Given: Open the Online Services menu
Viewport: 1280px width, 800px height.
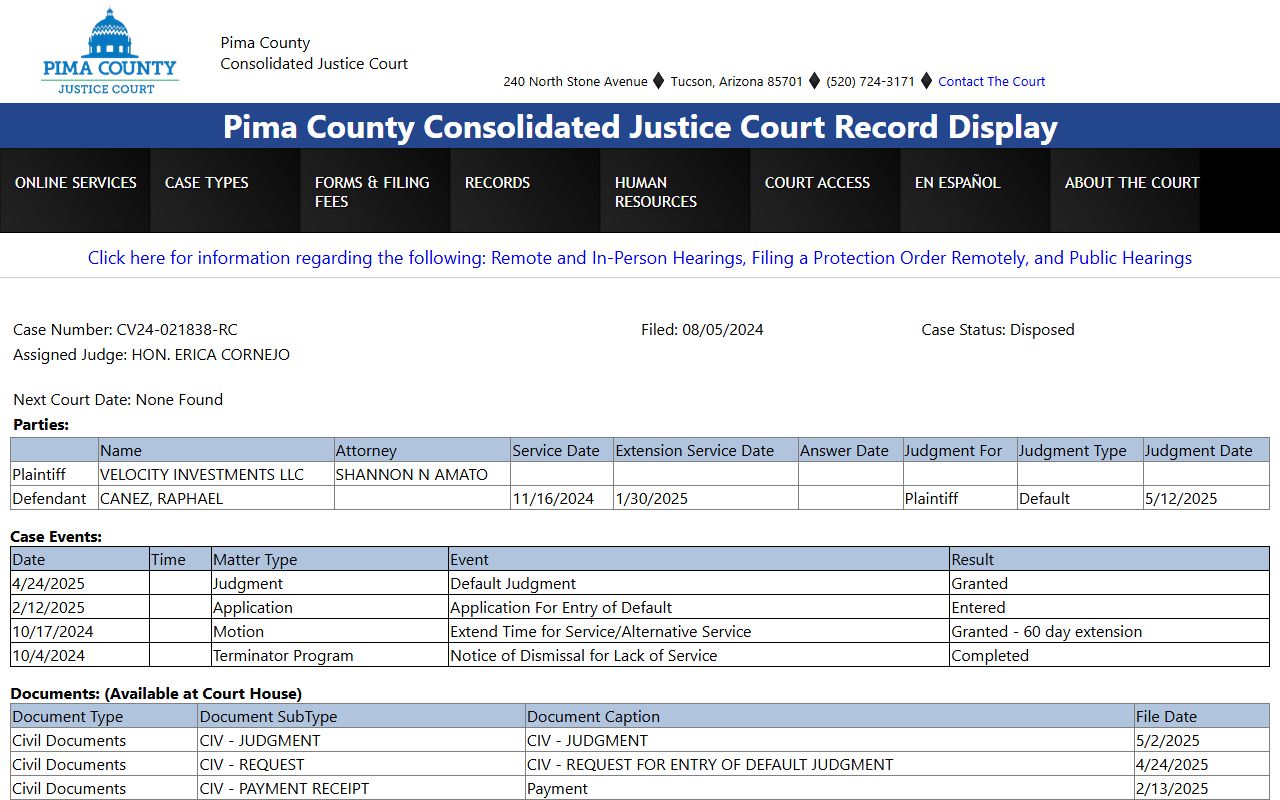Looking at the screenshot, I should point(75,191).
